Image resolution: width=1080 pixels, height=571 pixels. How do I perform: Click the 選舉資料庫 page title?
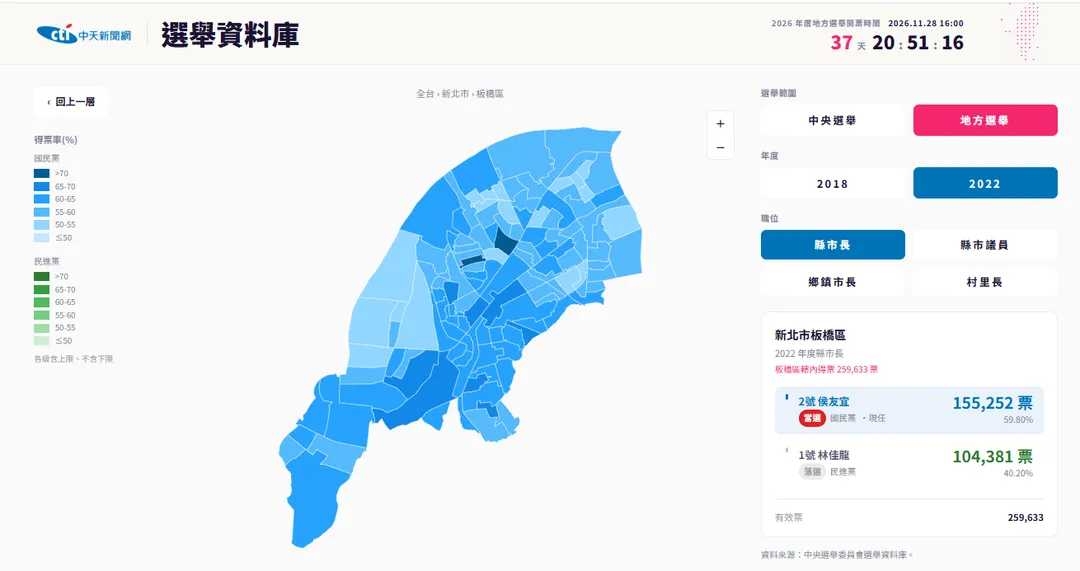230,35
